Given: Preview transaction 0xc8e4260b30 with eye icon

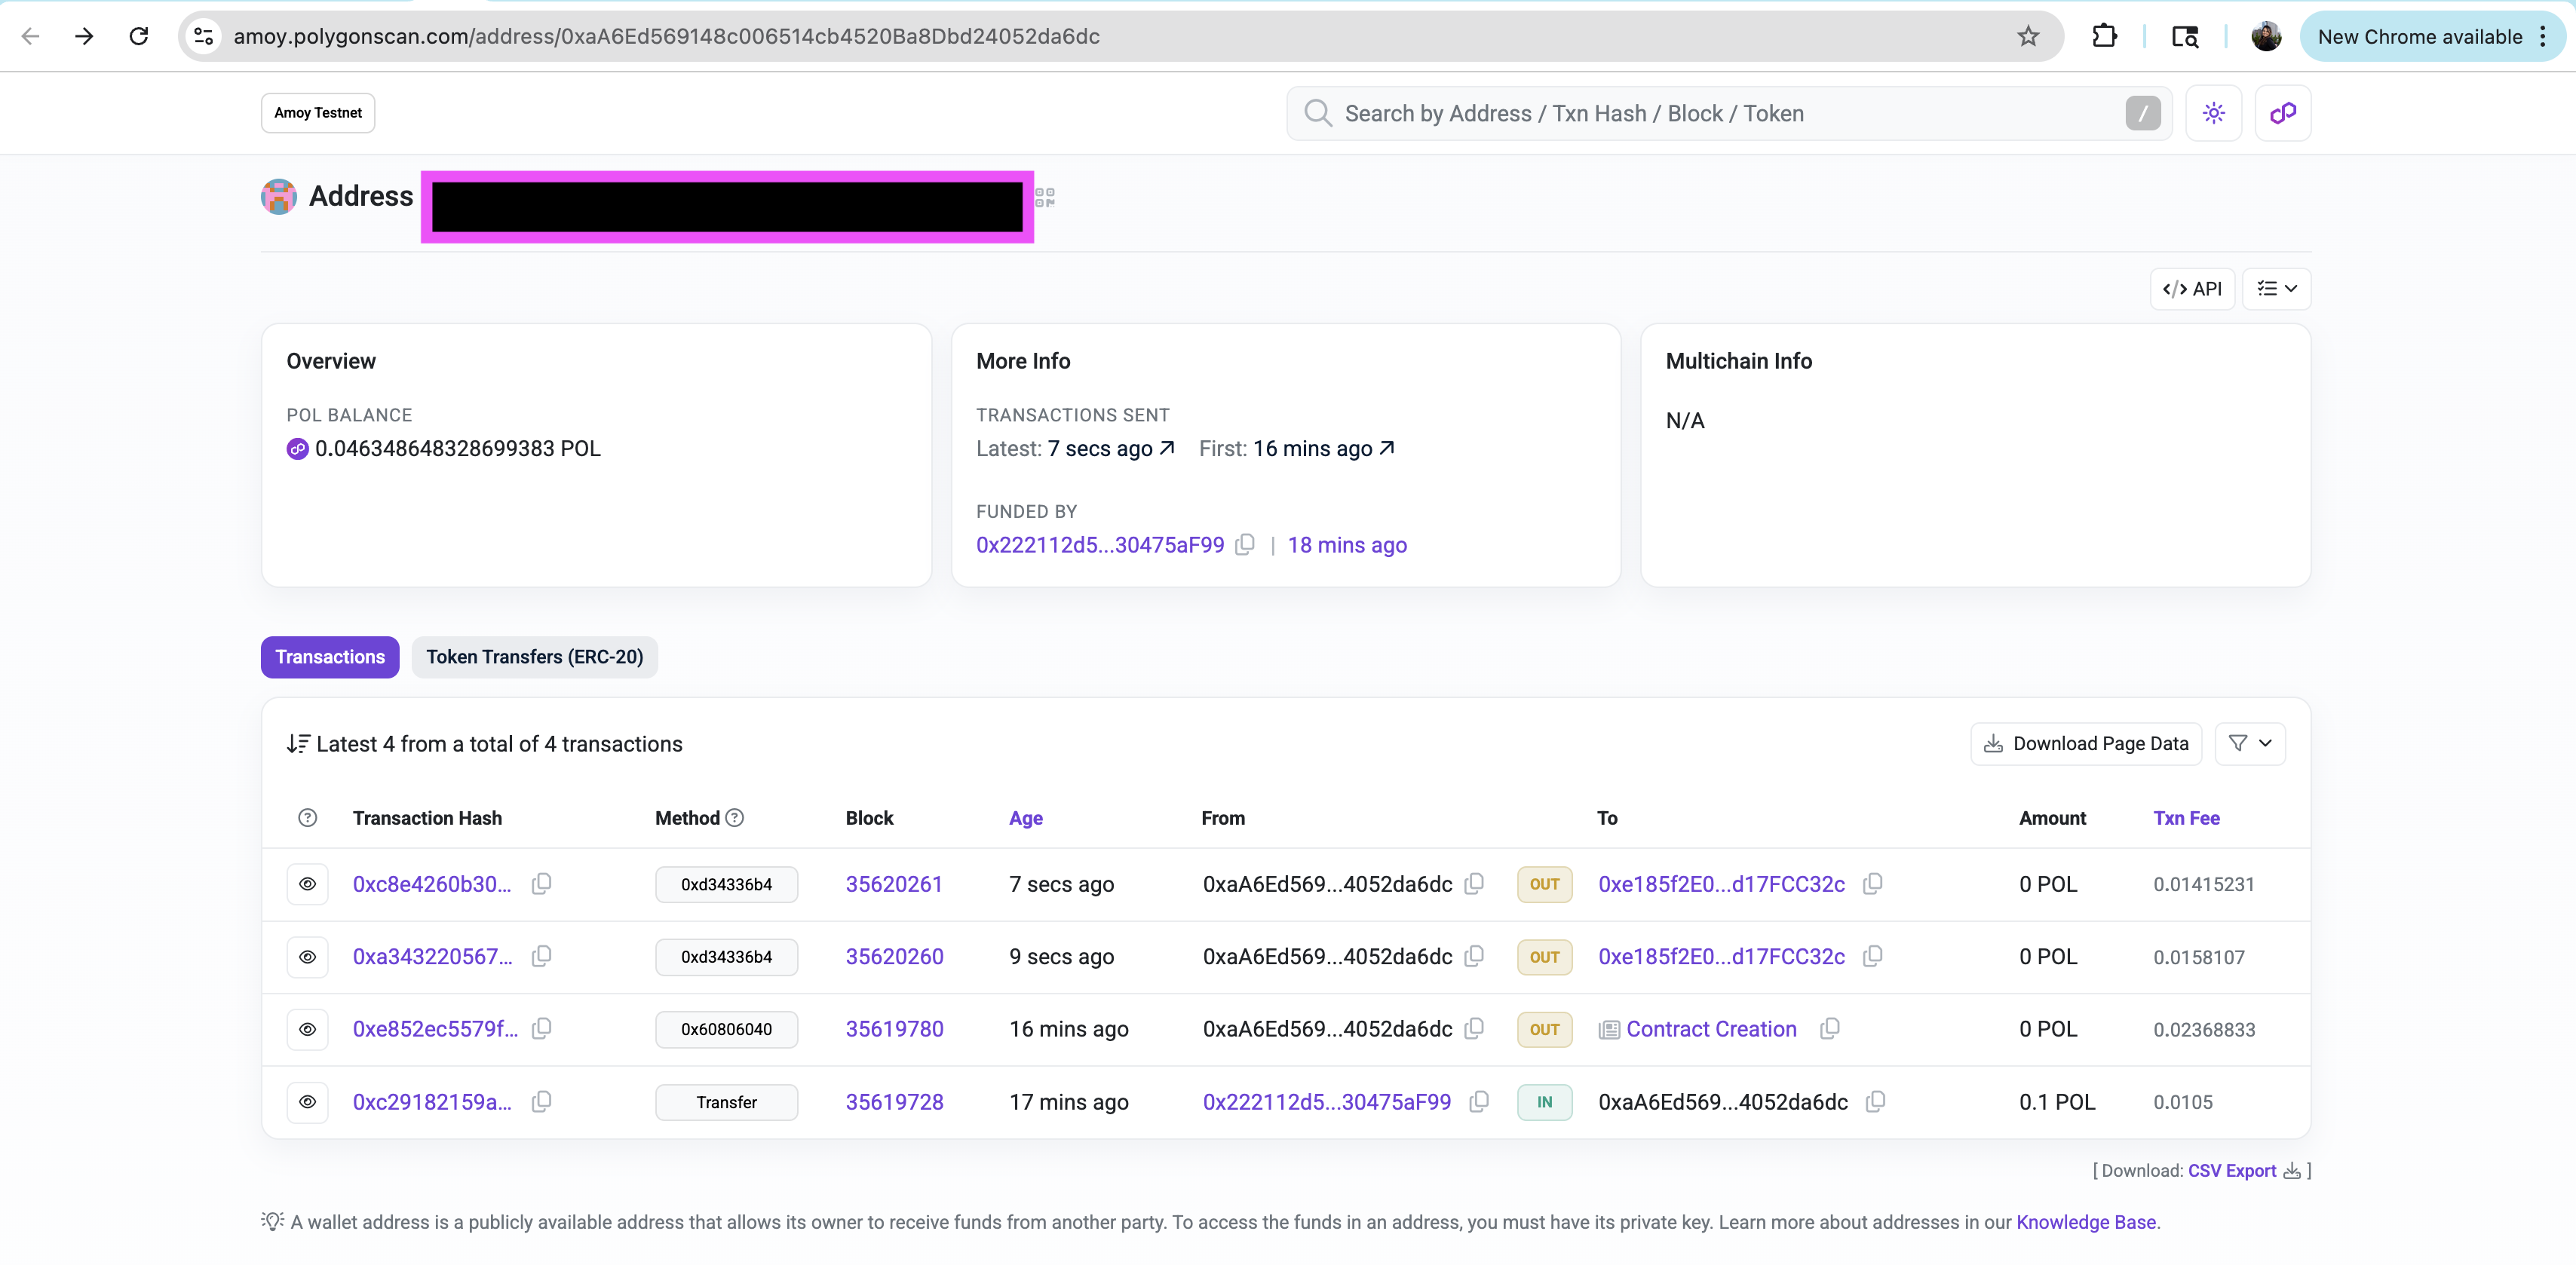Looking at the screenshot, I should 307,884.
